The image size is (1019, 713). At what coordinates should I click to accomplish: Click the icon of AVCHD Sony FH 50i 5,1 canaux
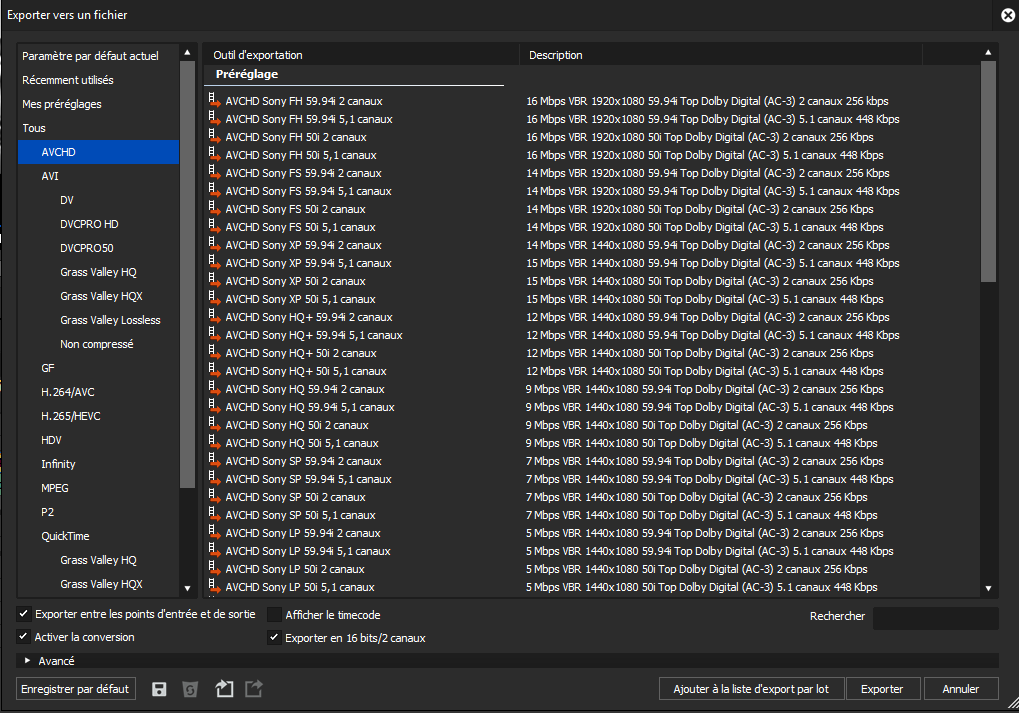click(214, 154)
